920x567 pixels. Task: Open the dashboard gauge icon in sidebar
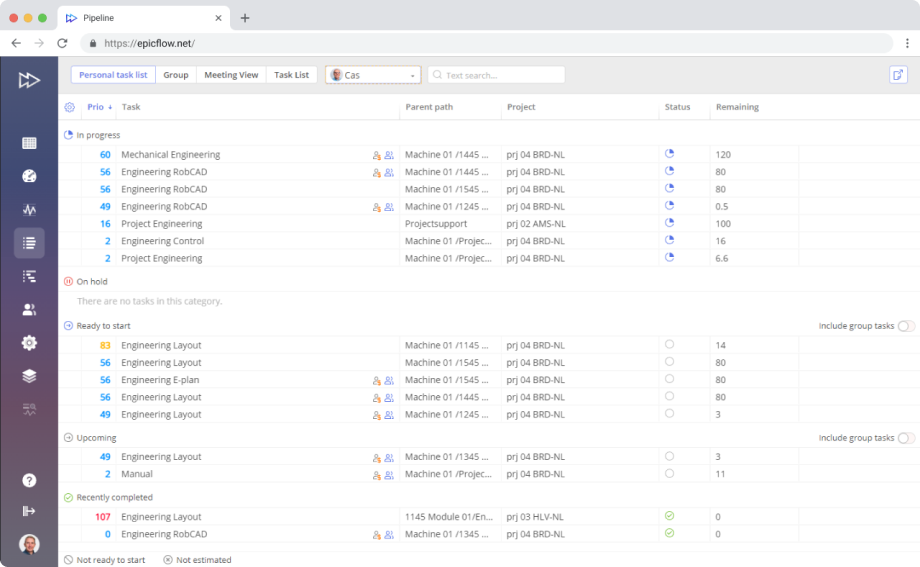[29, 176]
